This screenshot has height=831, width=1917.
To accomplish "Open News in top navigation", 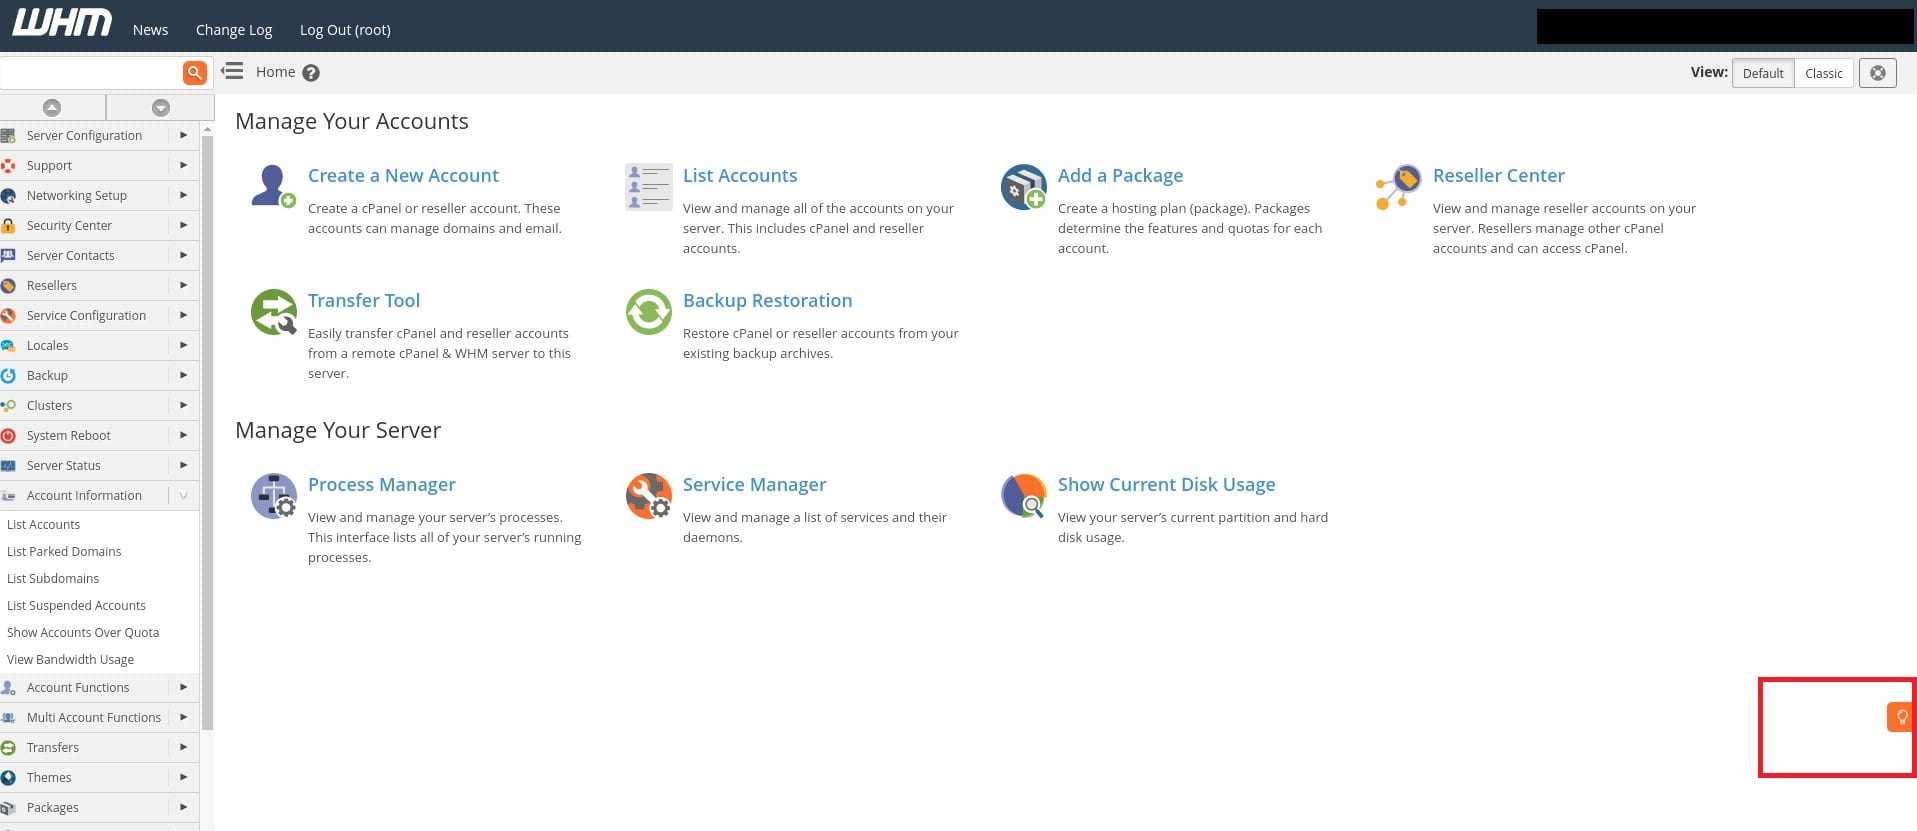I will [x=150, y=30].
